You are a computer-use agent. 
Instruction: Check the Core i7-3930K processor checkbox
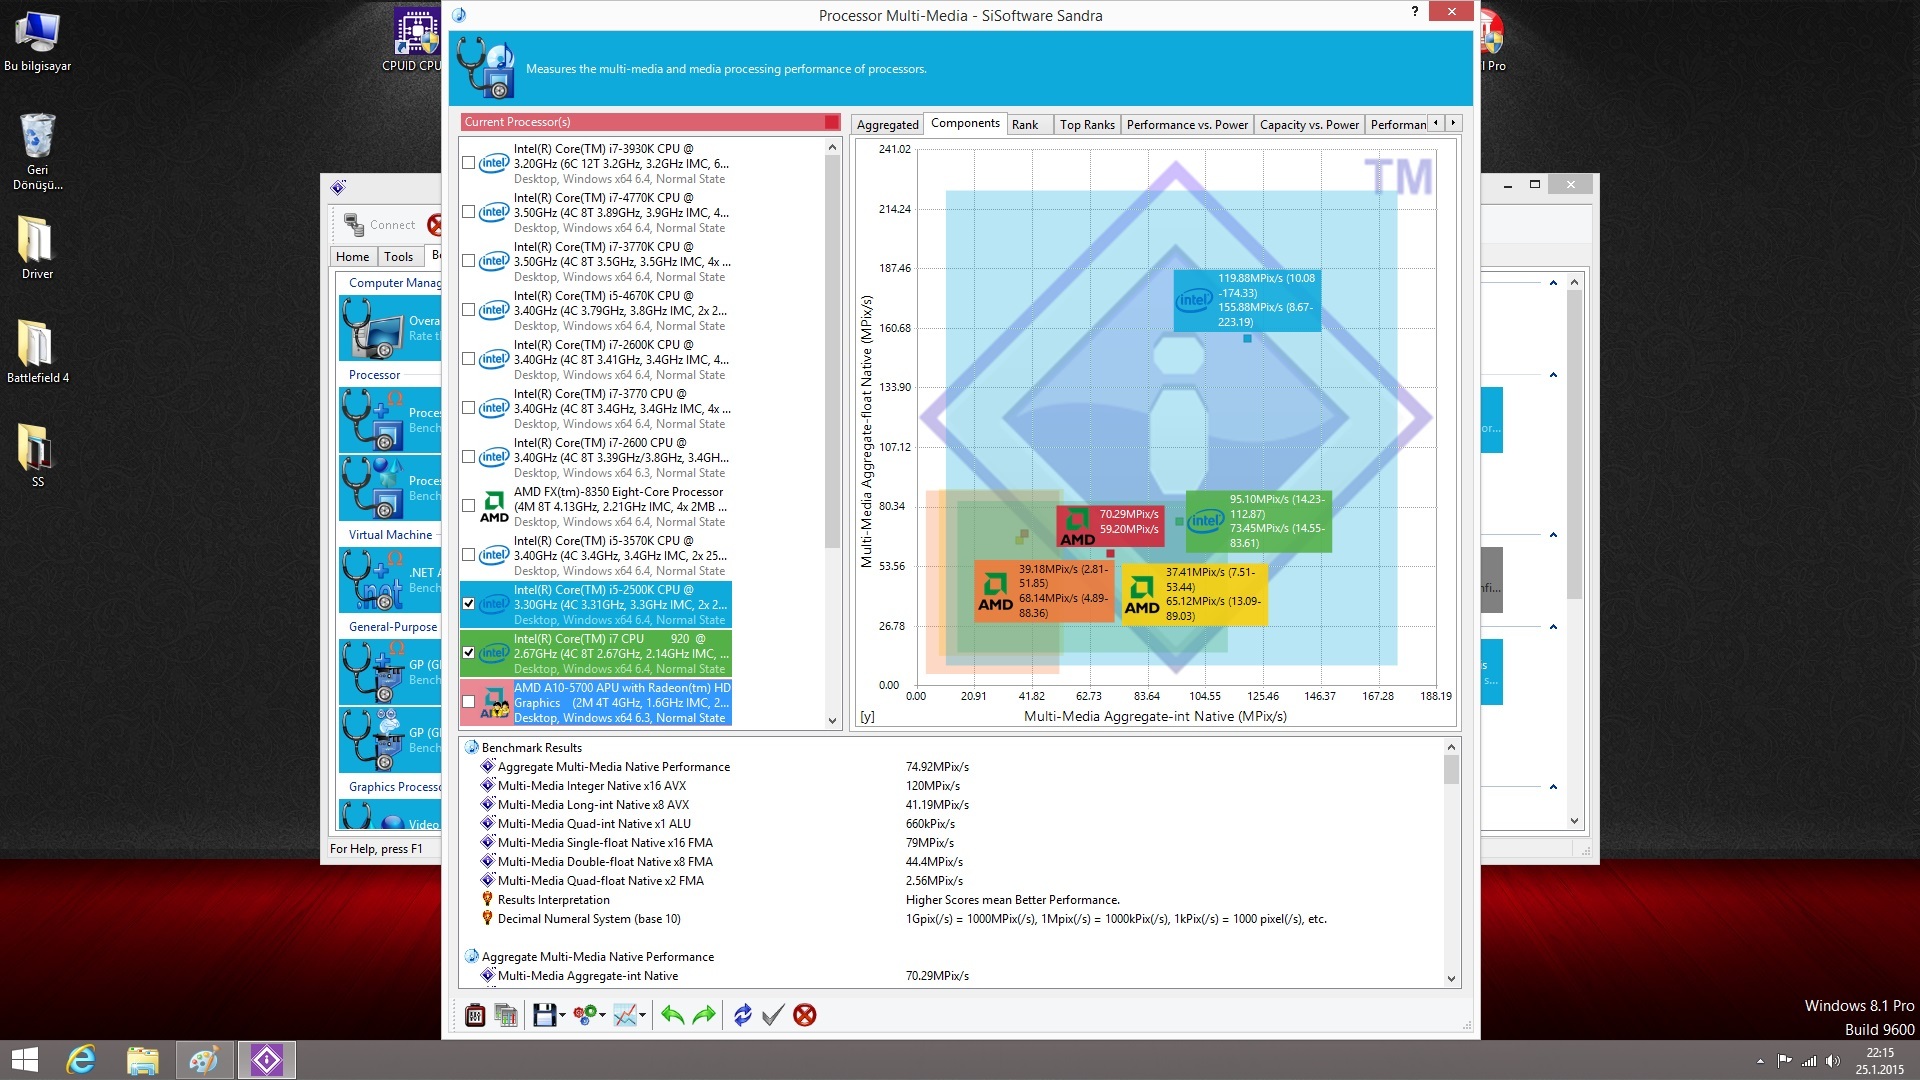click(x=468, y=162)
